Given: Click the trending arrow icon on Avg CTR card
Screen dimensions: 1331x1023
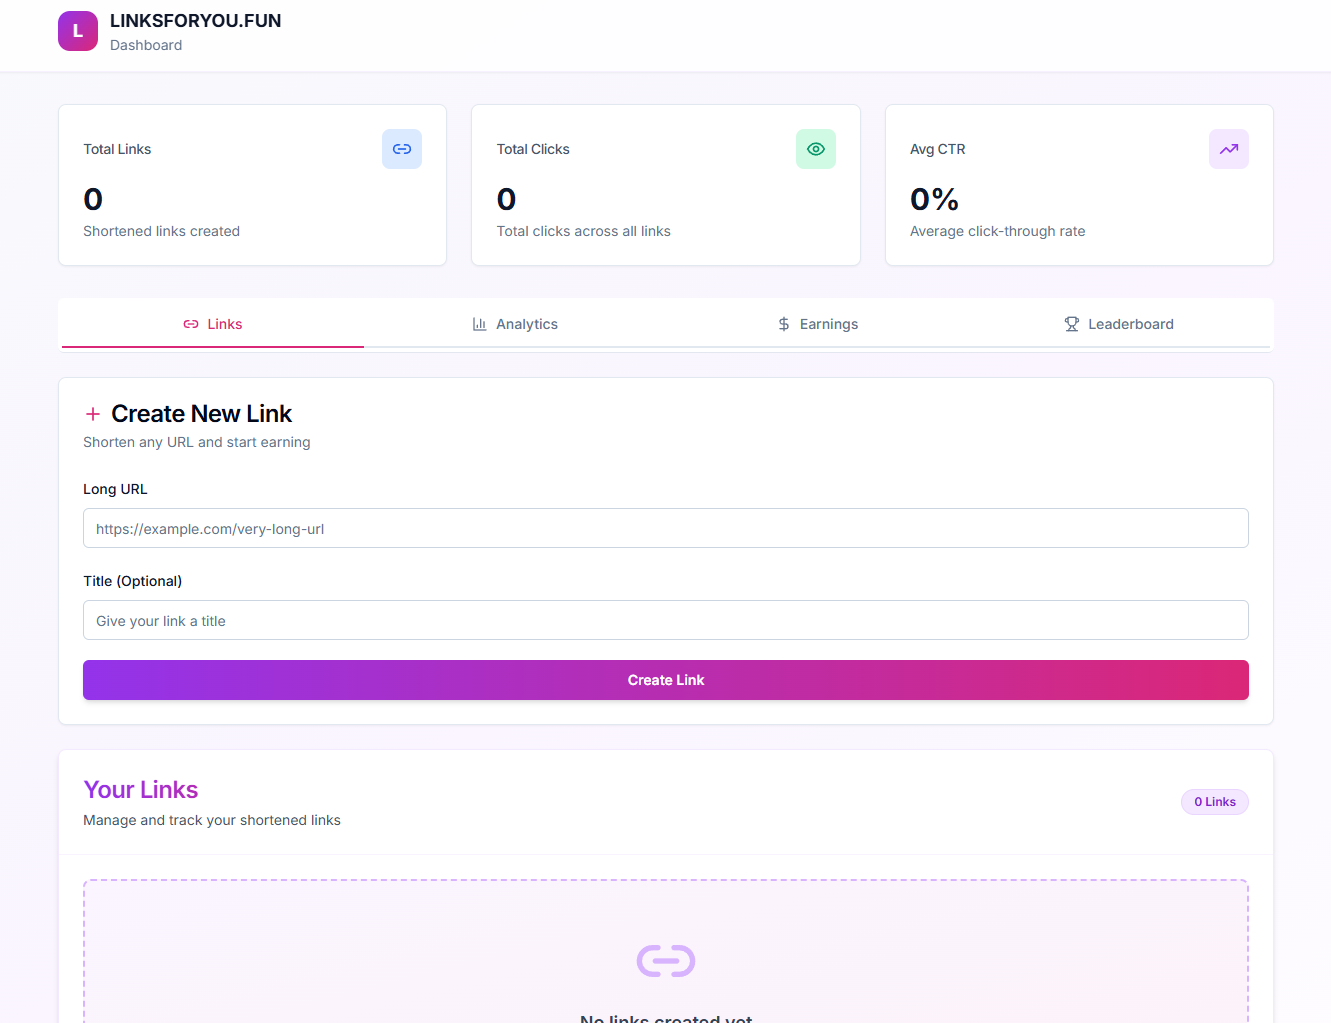Looking at the screenshot, I should [1228, 148].
